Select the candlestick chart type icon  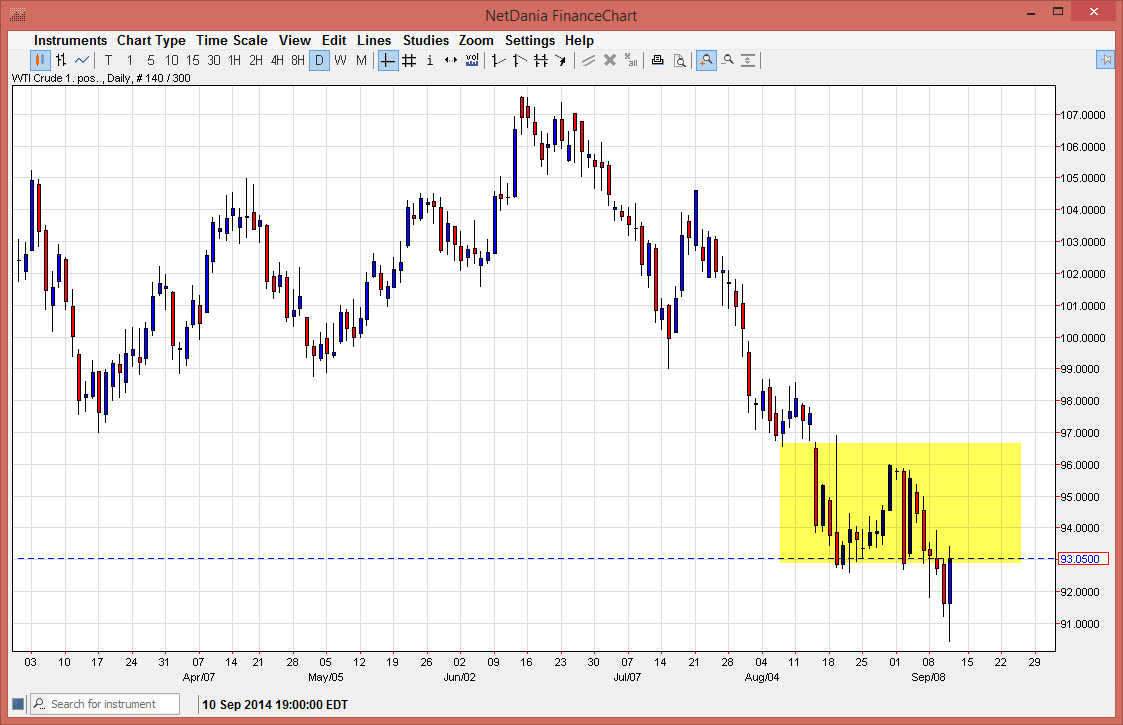point(38,60)
